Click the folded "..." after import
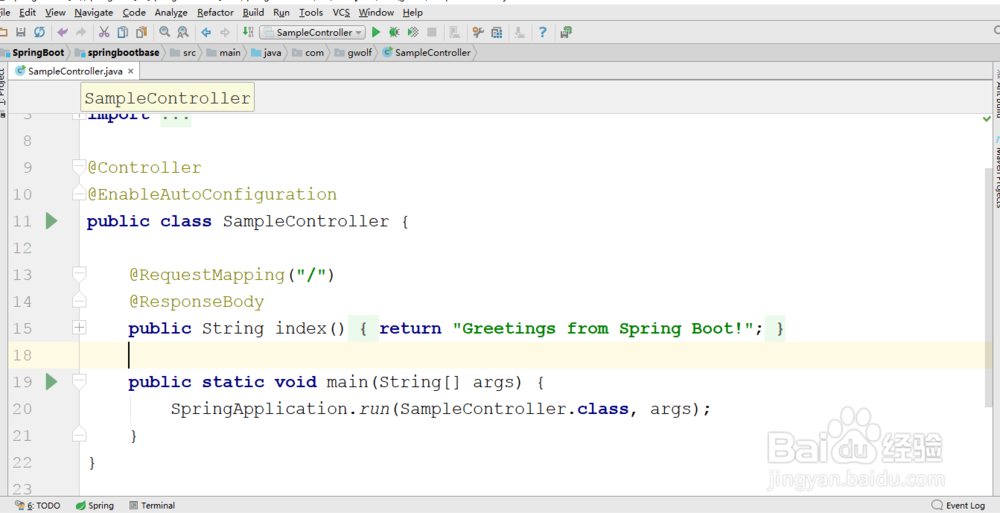The width and height of the screenshot is (1000, 513). 175,117
